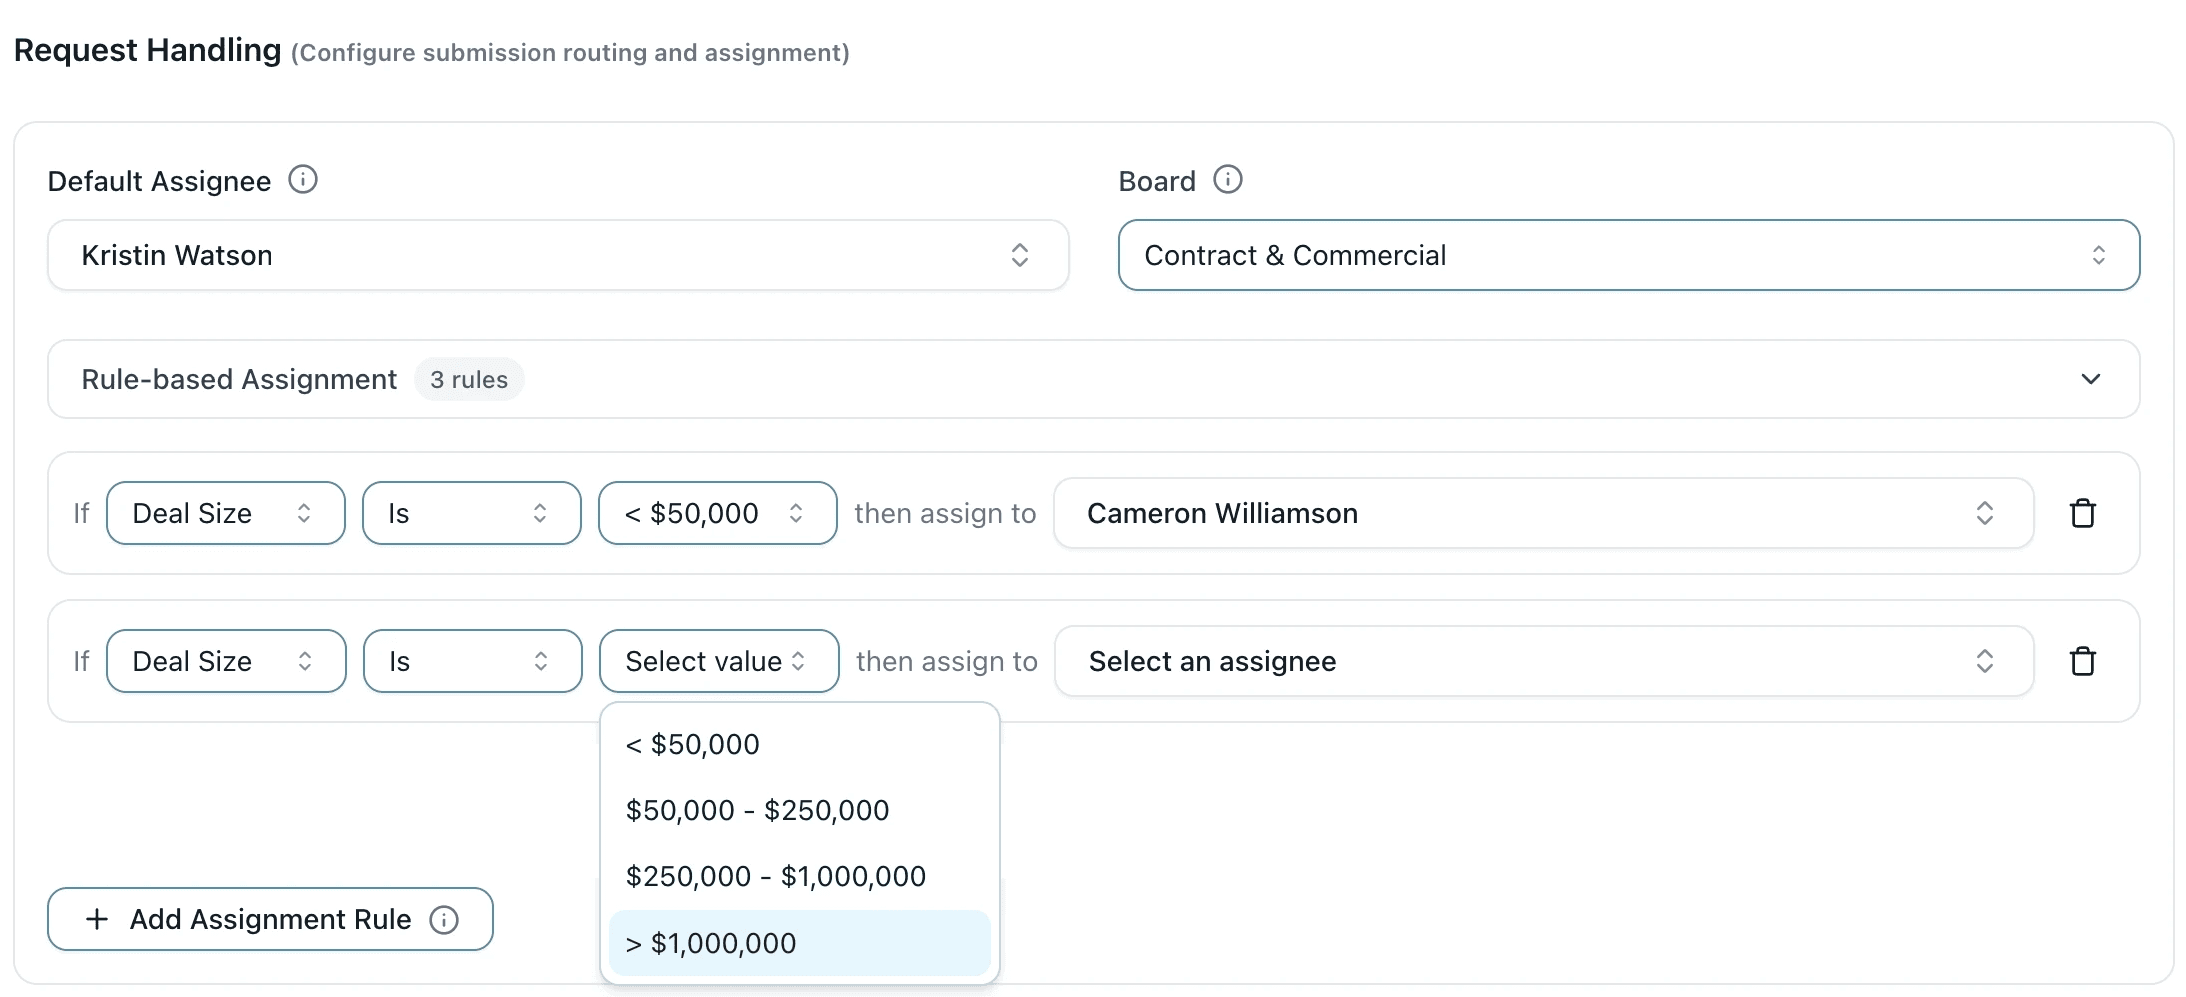Open first rule's < $50,000 value dropdown
2186x997 pixels.
coord(717,513)
